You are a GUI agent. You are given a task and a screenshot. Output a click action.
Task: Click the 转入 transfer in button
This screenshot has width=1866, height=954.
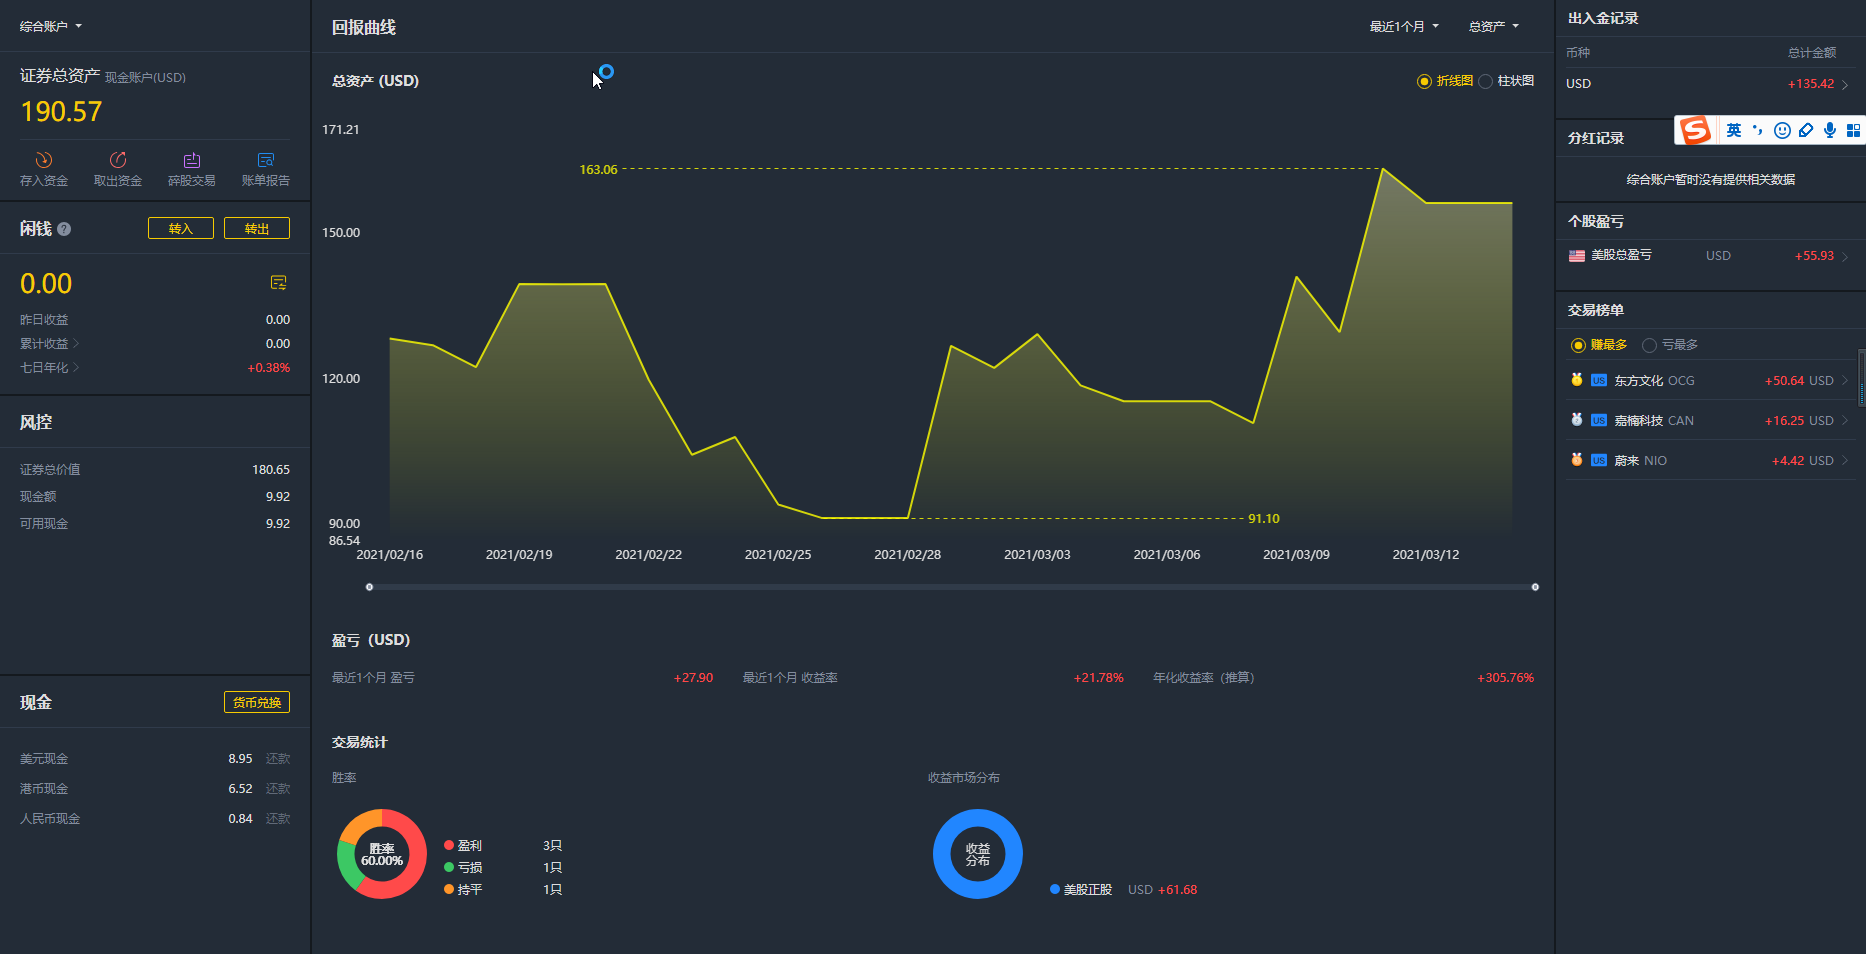tap(181, 228)
